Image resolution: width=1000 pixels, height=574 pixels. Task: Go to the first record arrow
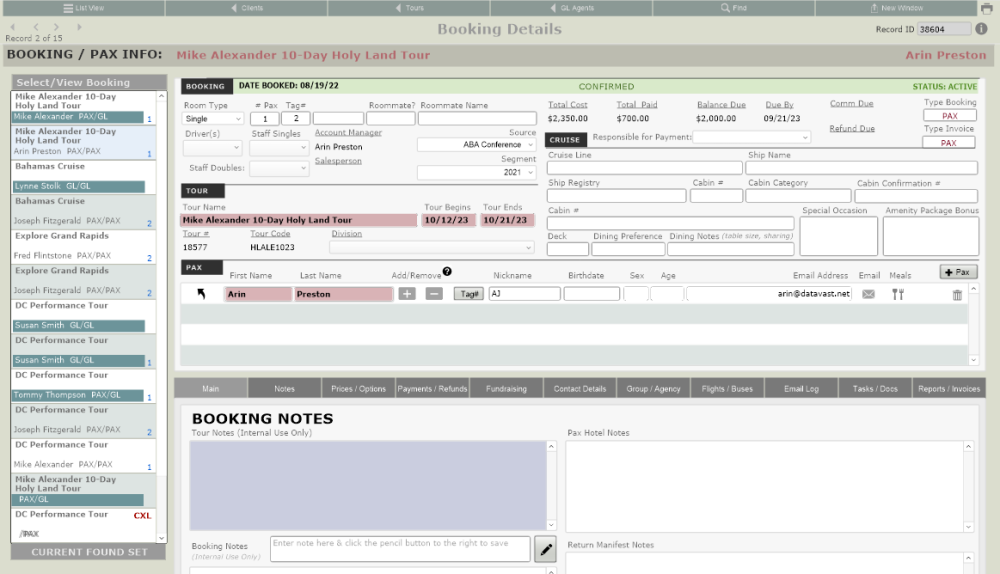click(x=13, y=27)
